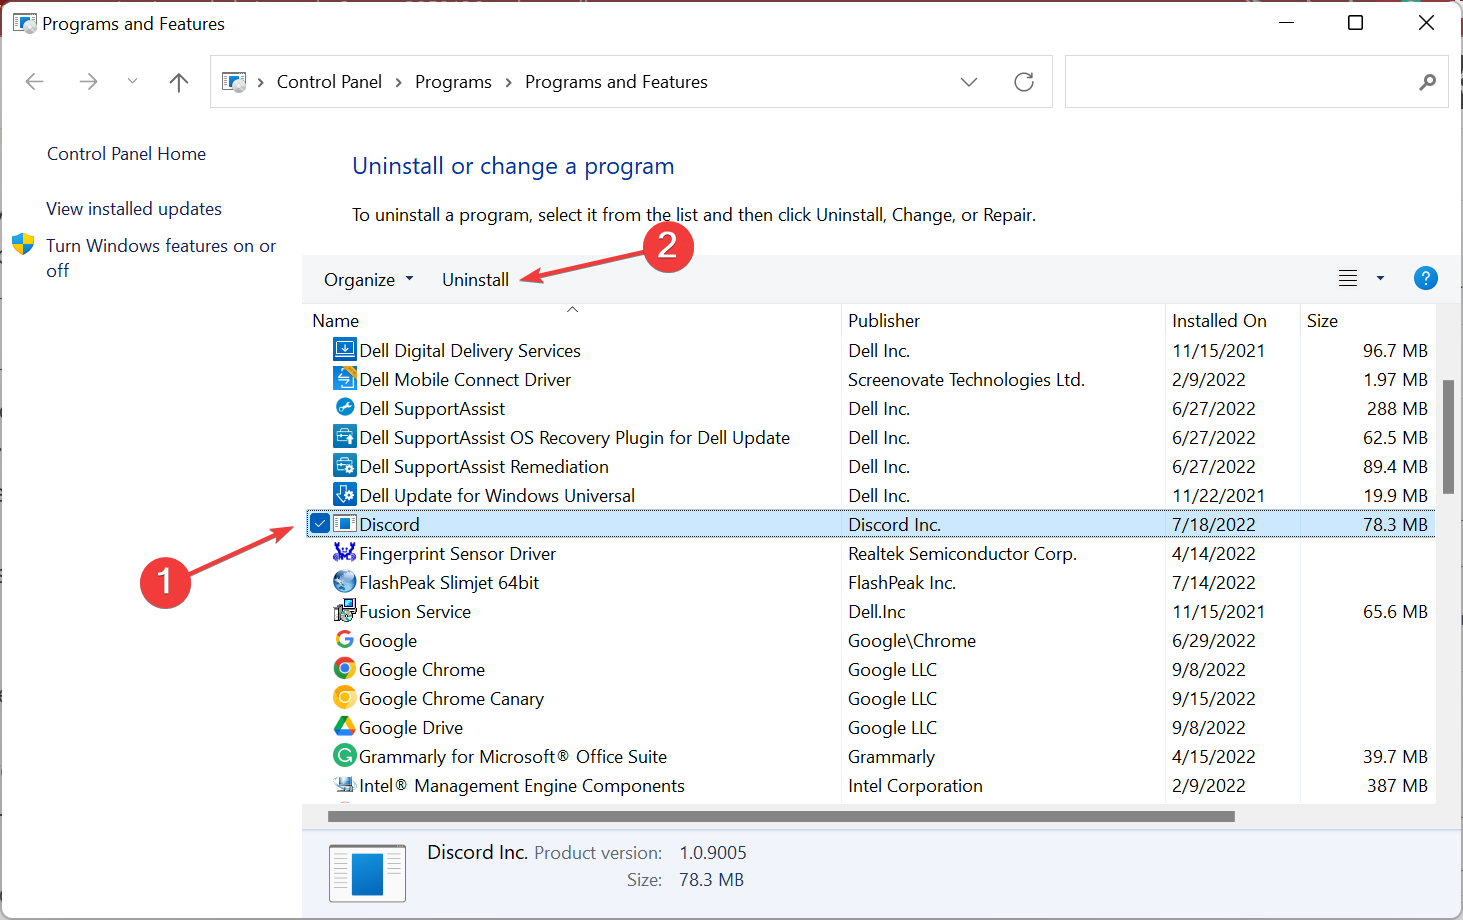Click the vertical scrollbar thumb
The image size is (1463, 920).
pos(1448,436)
